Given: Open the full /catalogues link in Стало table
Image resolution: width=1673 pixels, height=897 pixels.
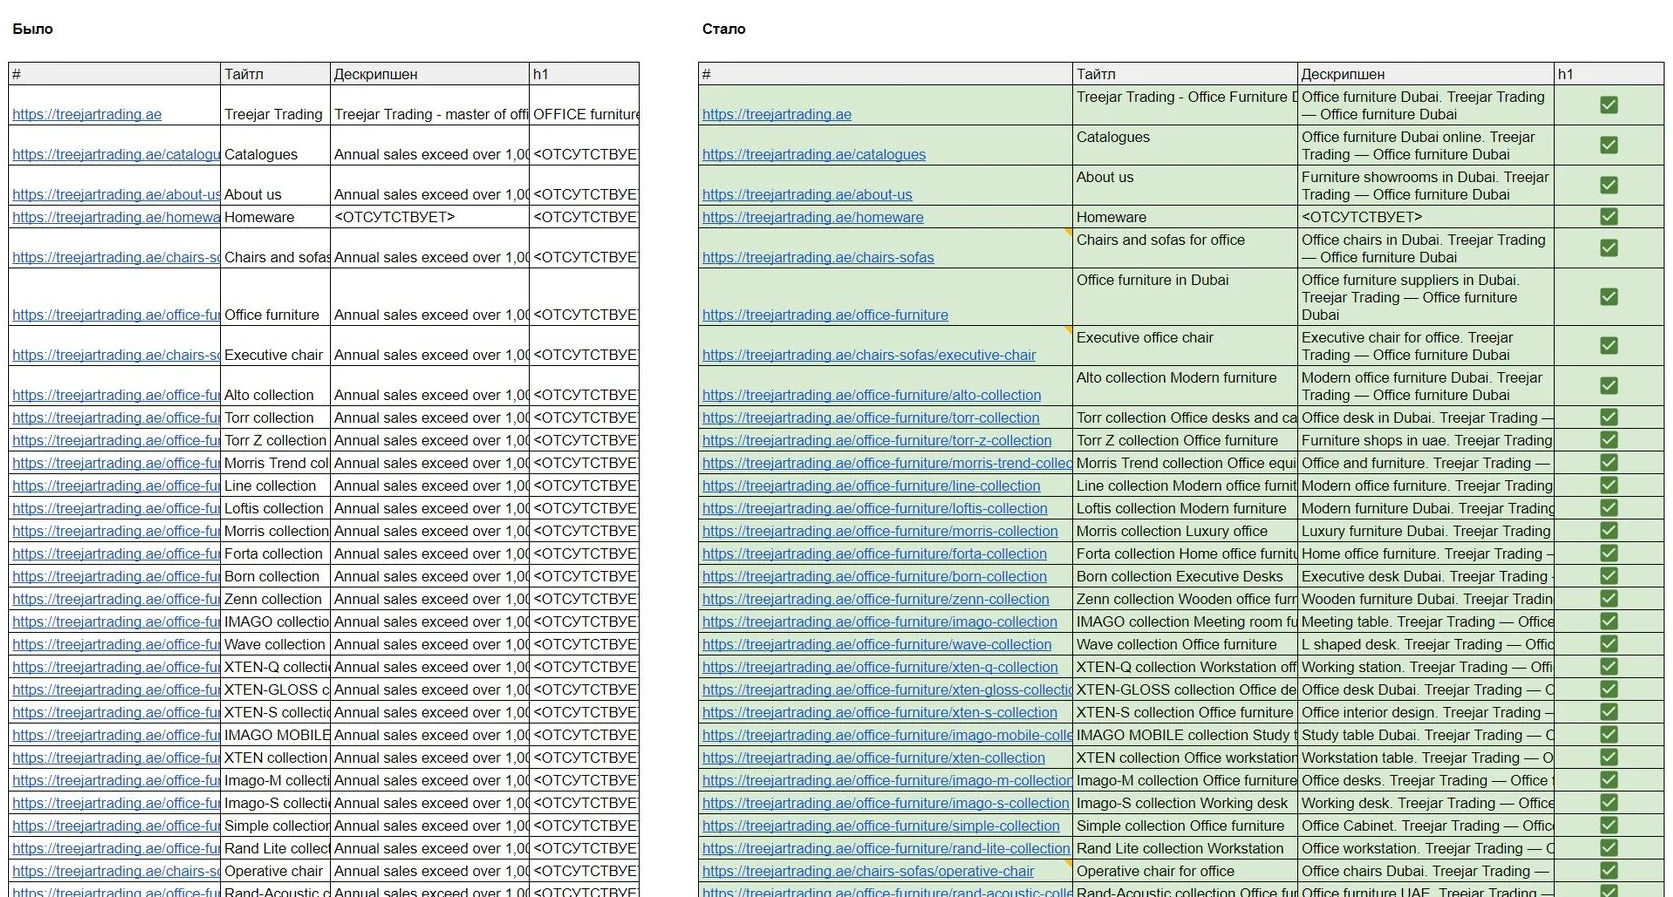Looking at the screenshot, I should tap(814, 154).
